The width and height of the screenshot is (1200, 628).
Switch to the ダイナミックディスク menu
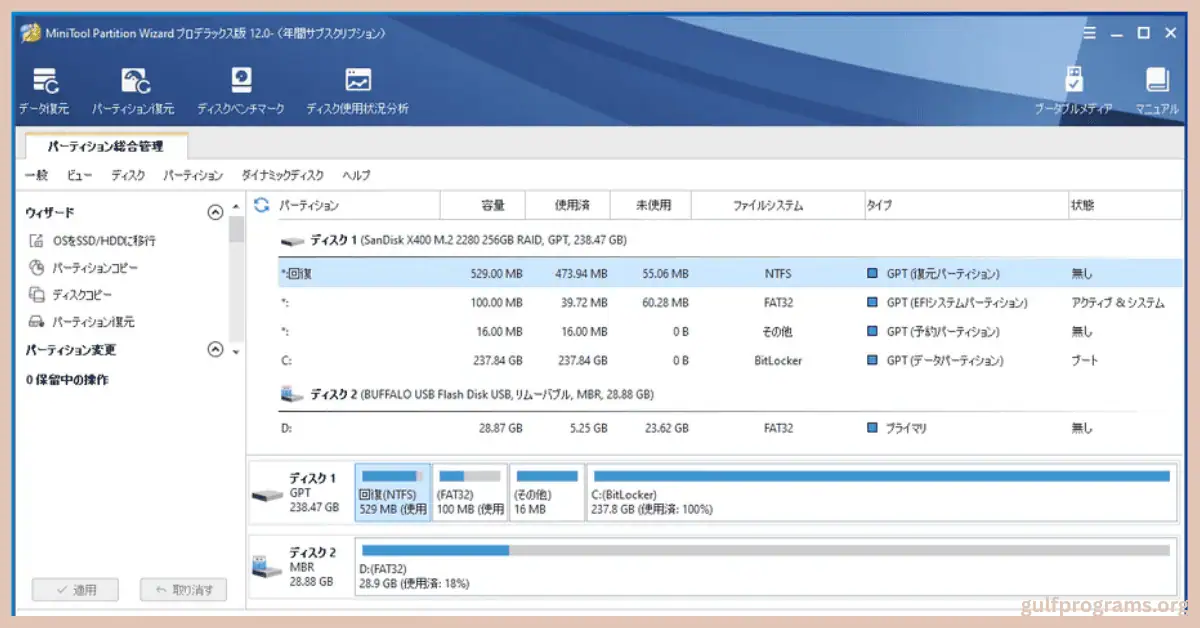(x=282, y=175)
